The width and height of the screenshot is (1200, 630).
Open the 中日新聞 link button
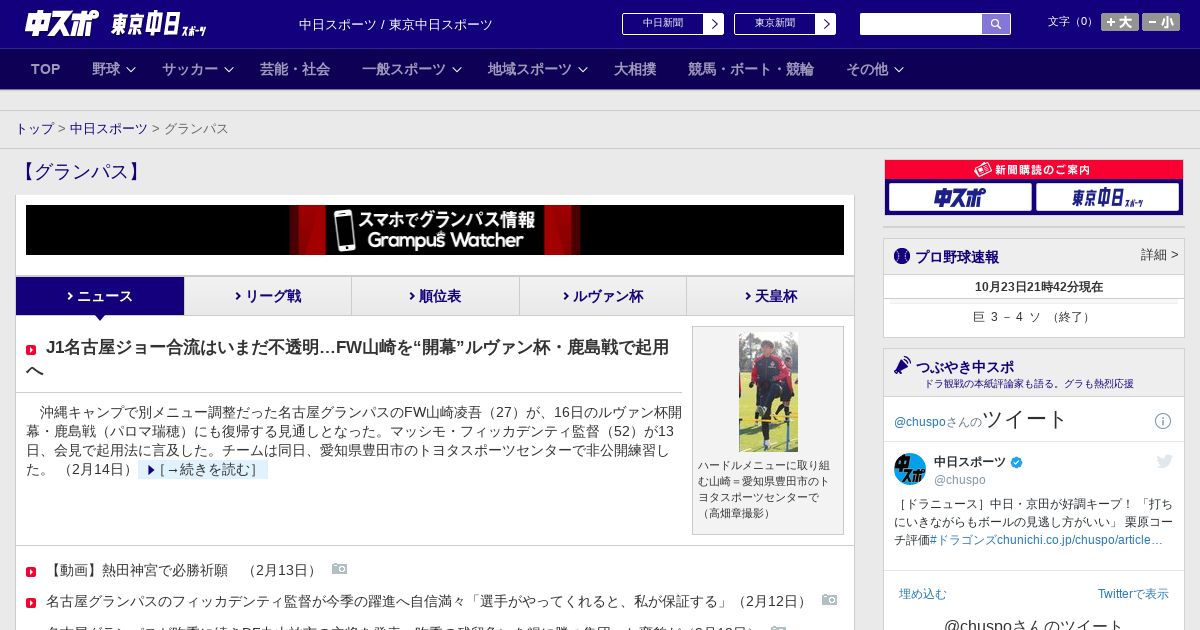(662, 24)
